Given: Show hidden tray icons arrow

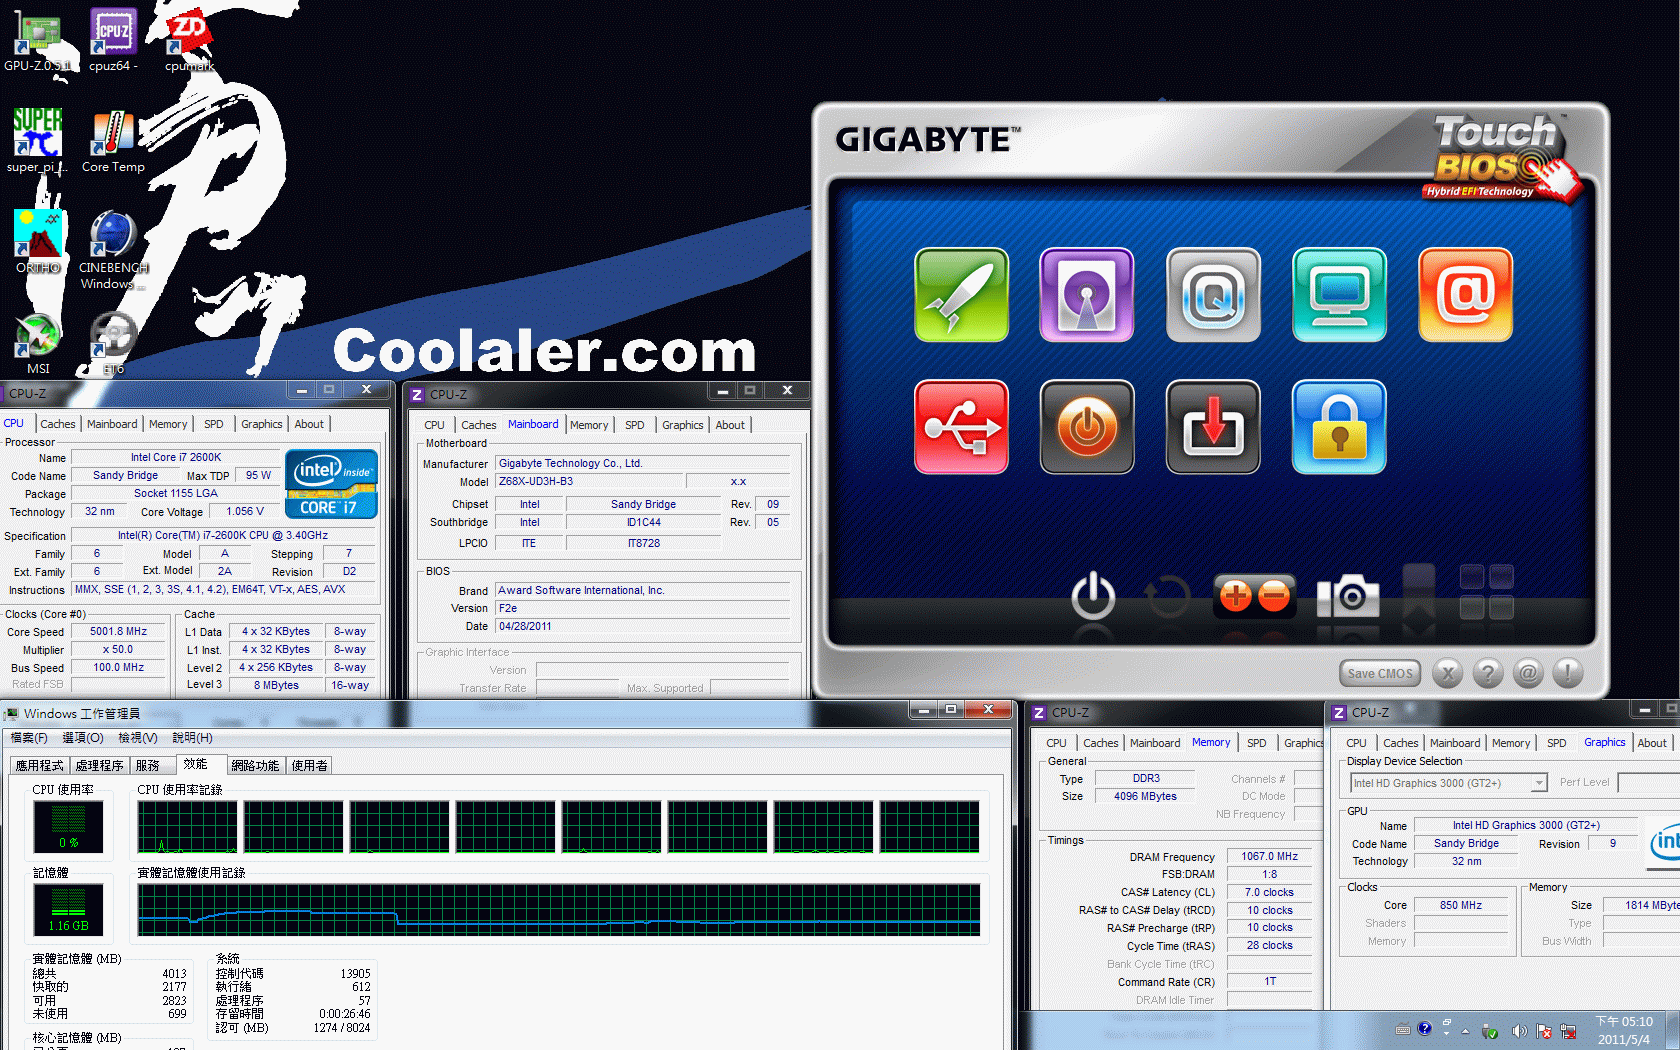Looking at the screenshot, I should [x=1466, y=1031].
